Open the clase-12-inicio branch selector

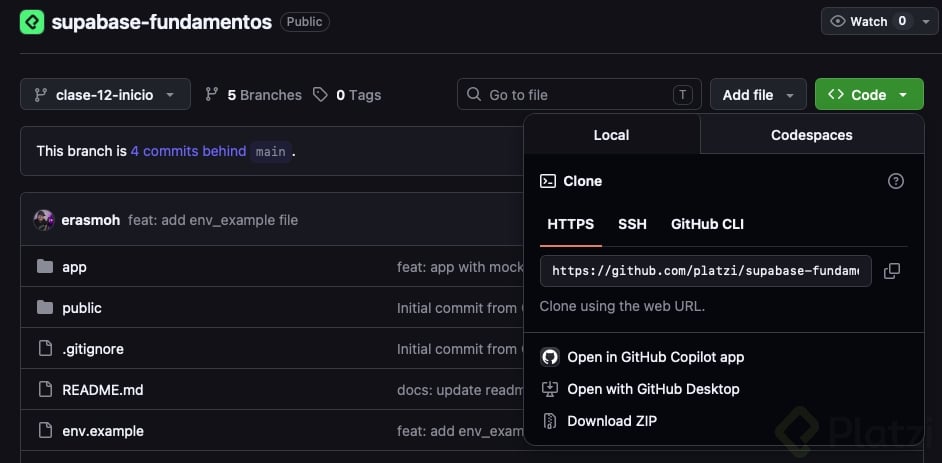click(105, 94)
